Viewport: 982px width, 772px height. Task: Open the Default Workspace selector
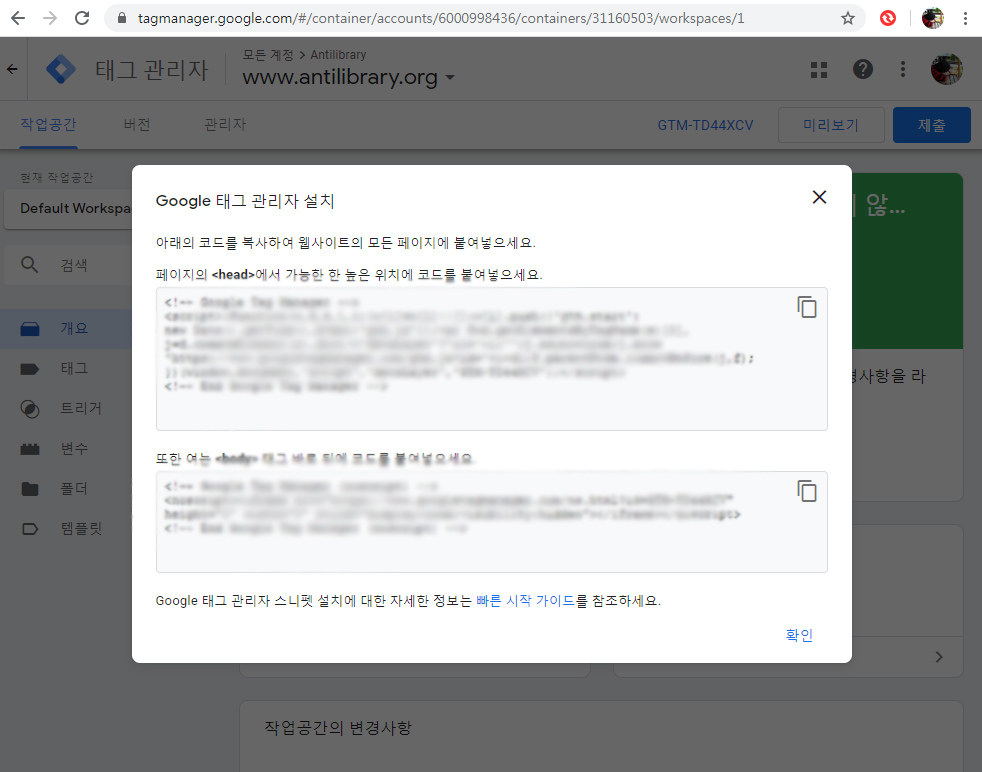(x=68, y=208)
